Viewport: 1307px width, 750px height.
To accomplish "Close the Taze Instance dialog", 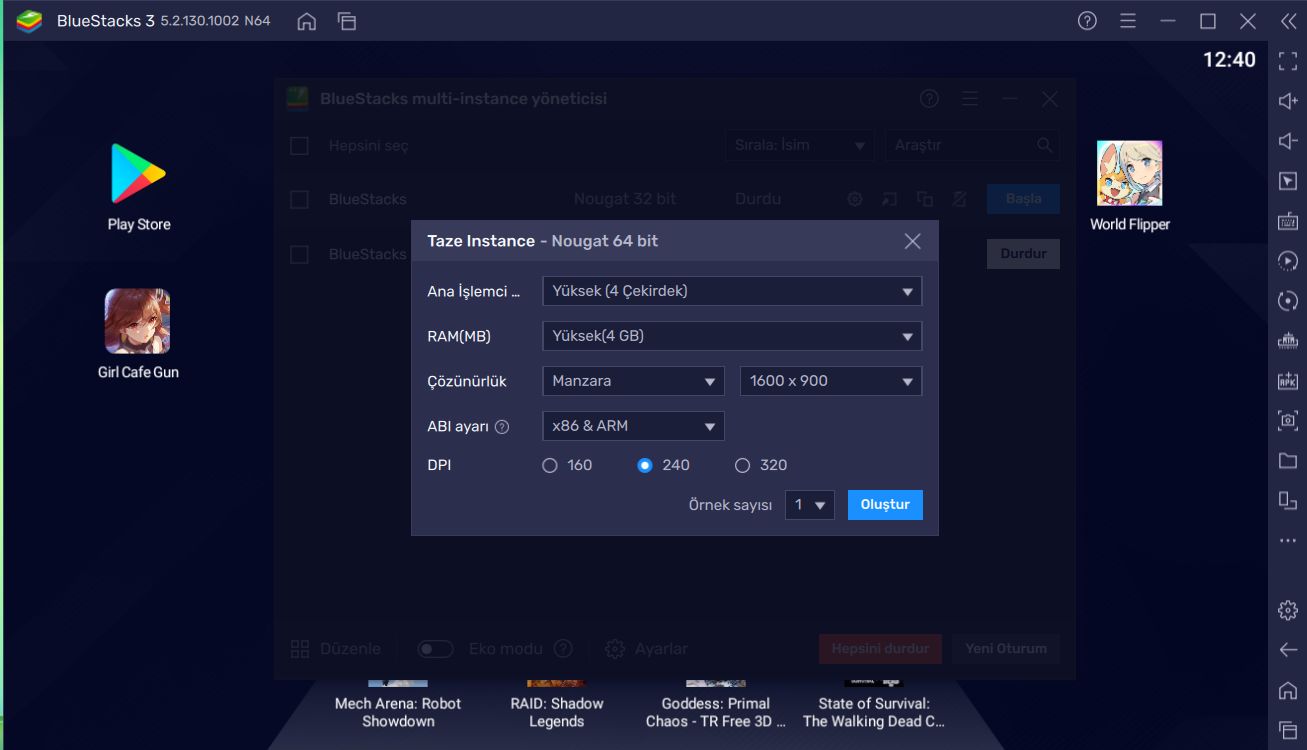I will point(912,241).
